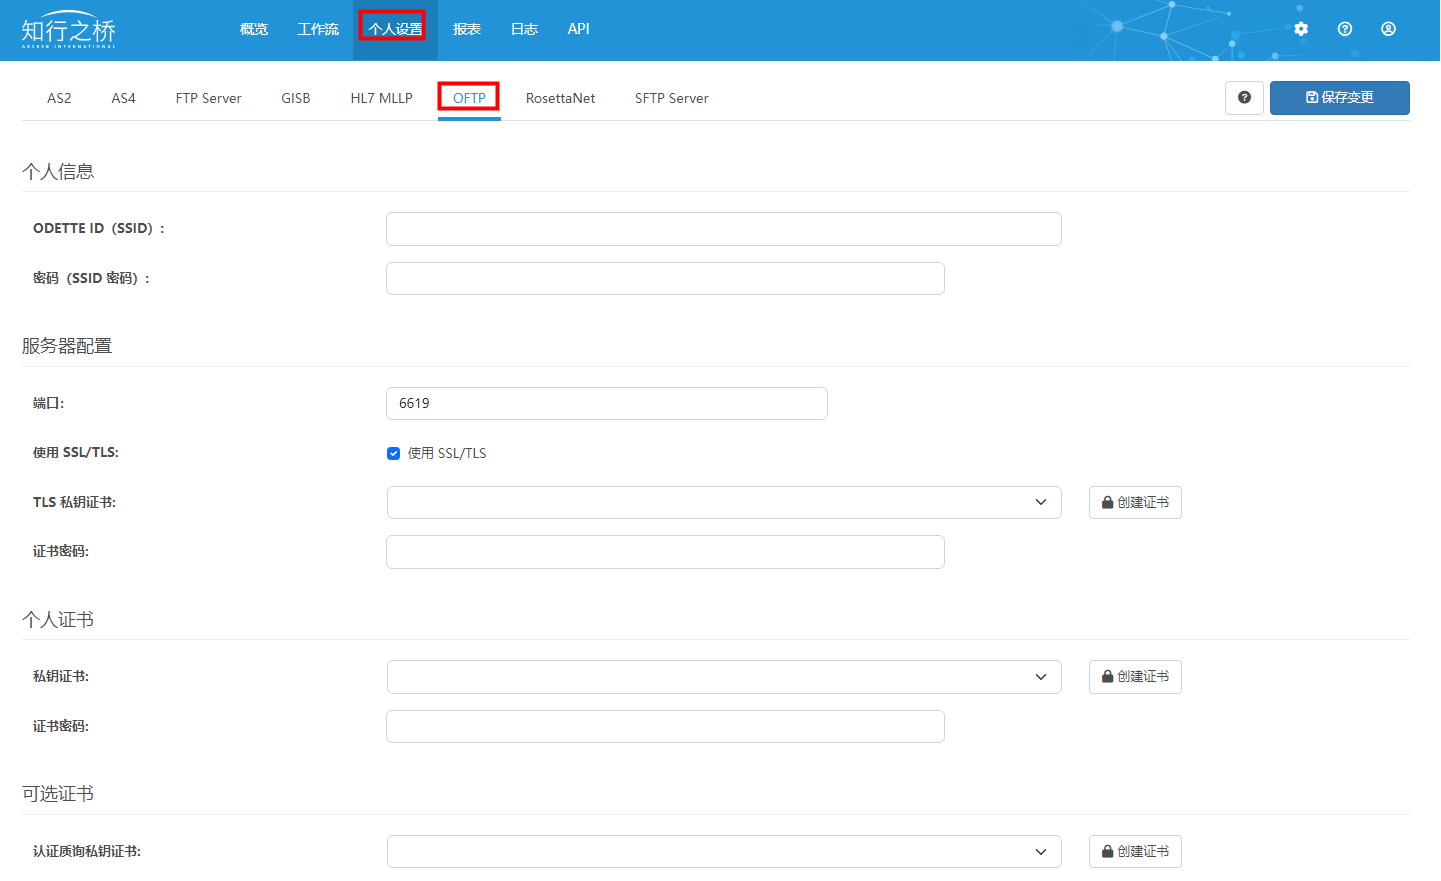Screen dimensions: 1441x881
Task: Expand the 认证质询私钥证书 dropdown
Action: (x=724, y=852)
